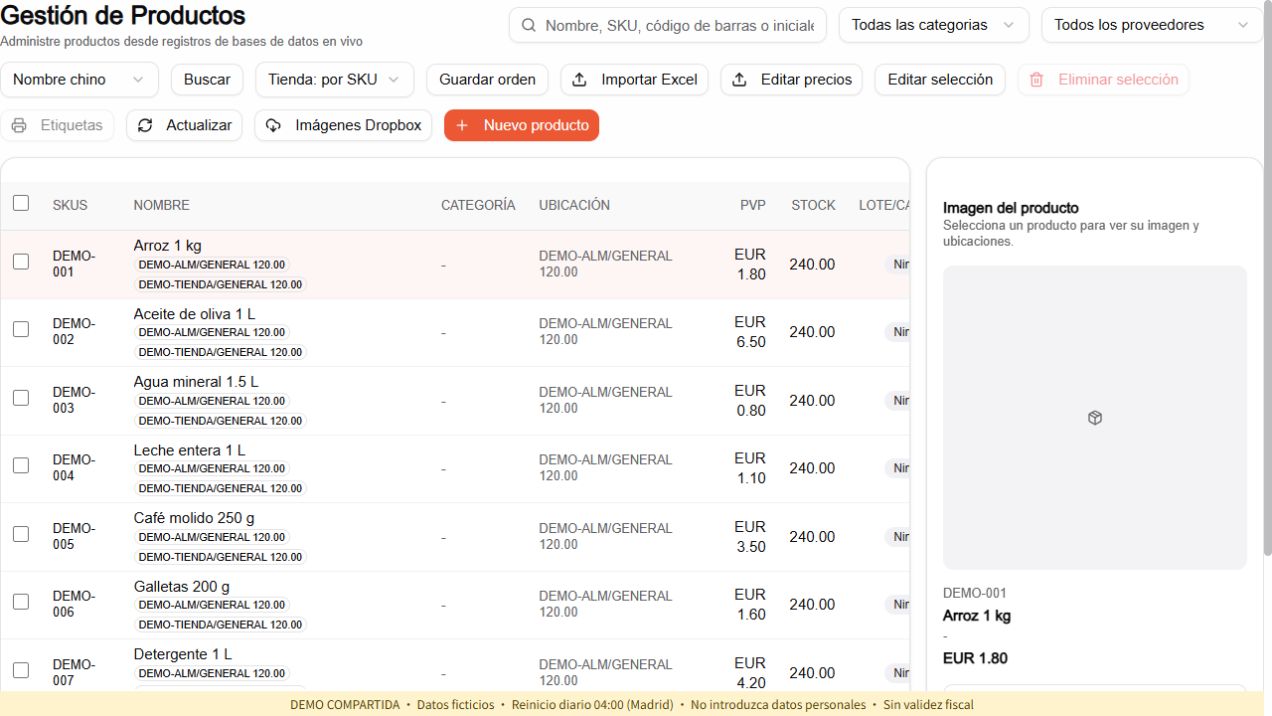Screen dimensions: 1272x716
Task: Click the SKU text DEMO-003
Action: coord(74,400)
